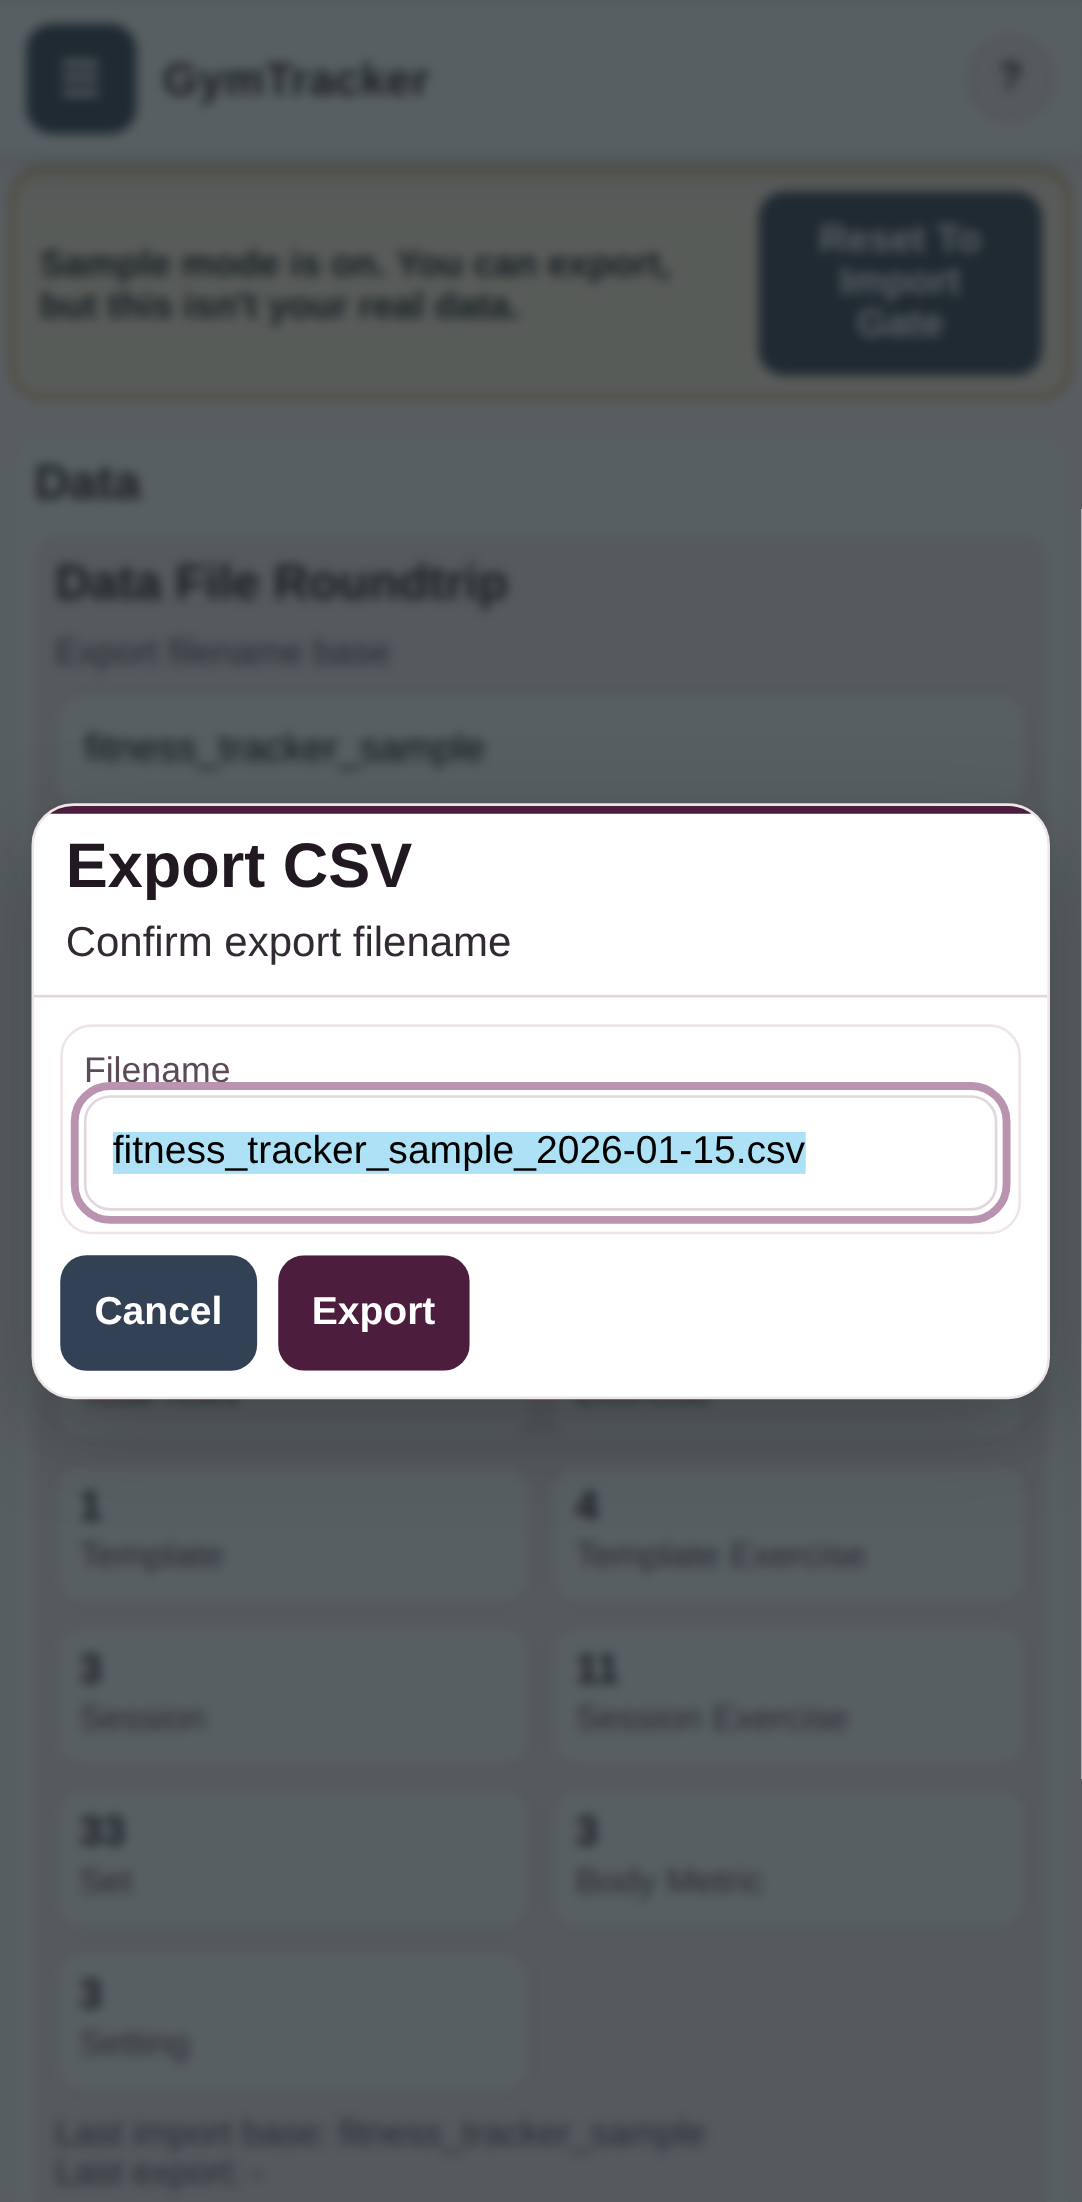Click the Set count card showing 33
This screenshot has width=1082, height=2202.
pos(295,1858)
